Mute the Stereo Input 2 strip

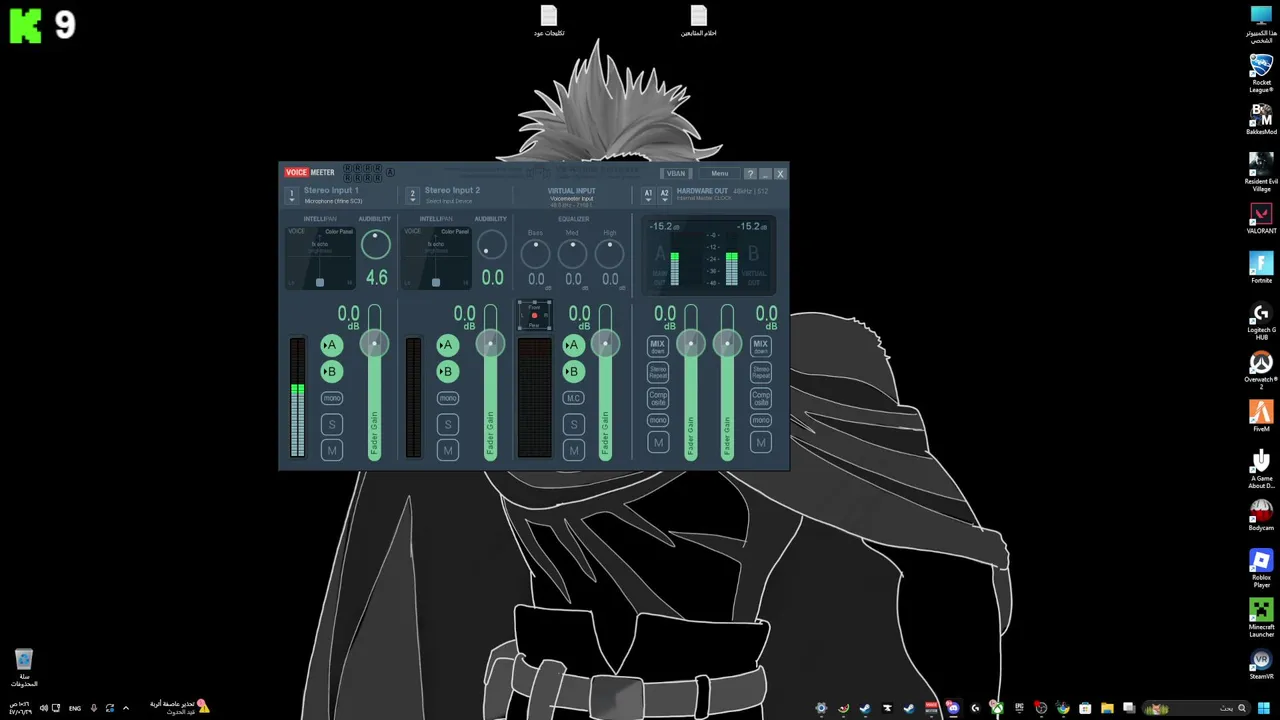(x=448, y=450)
